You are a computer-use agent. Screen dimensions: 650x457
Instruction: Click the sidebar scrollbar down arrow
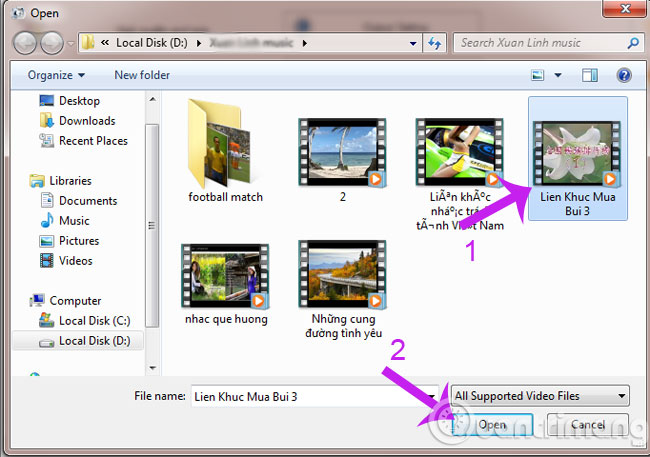153,368
